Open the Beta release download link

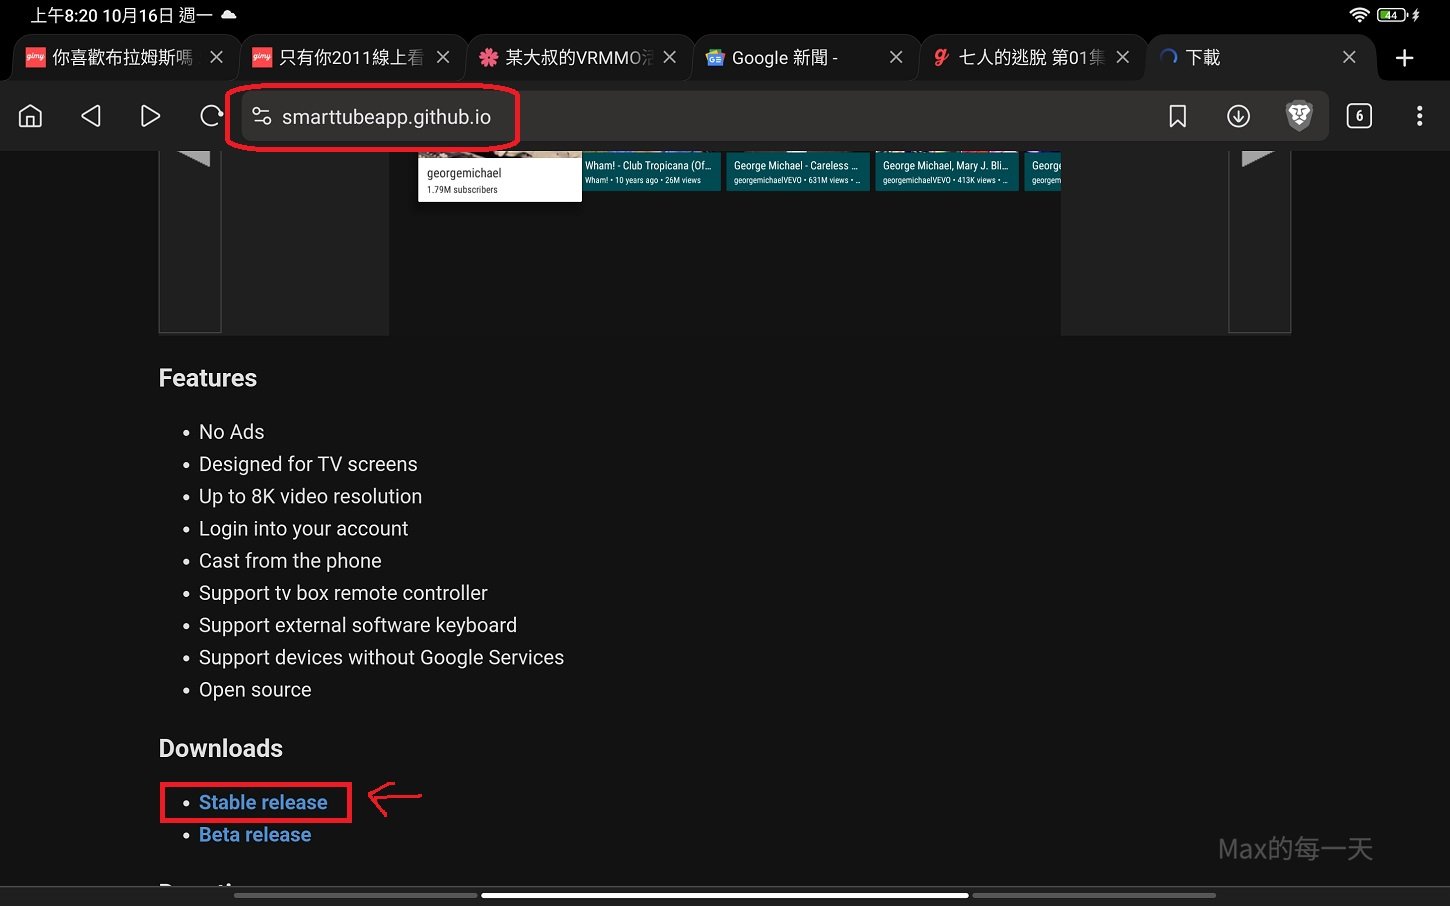click(255, 834)
